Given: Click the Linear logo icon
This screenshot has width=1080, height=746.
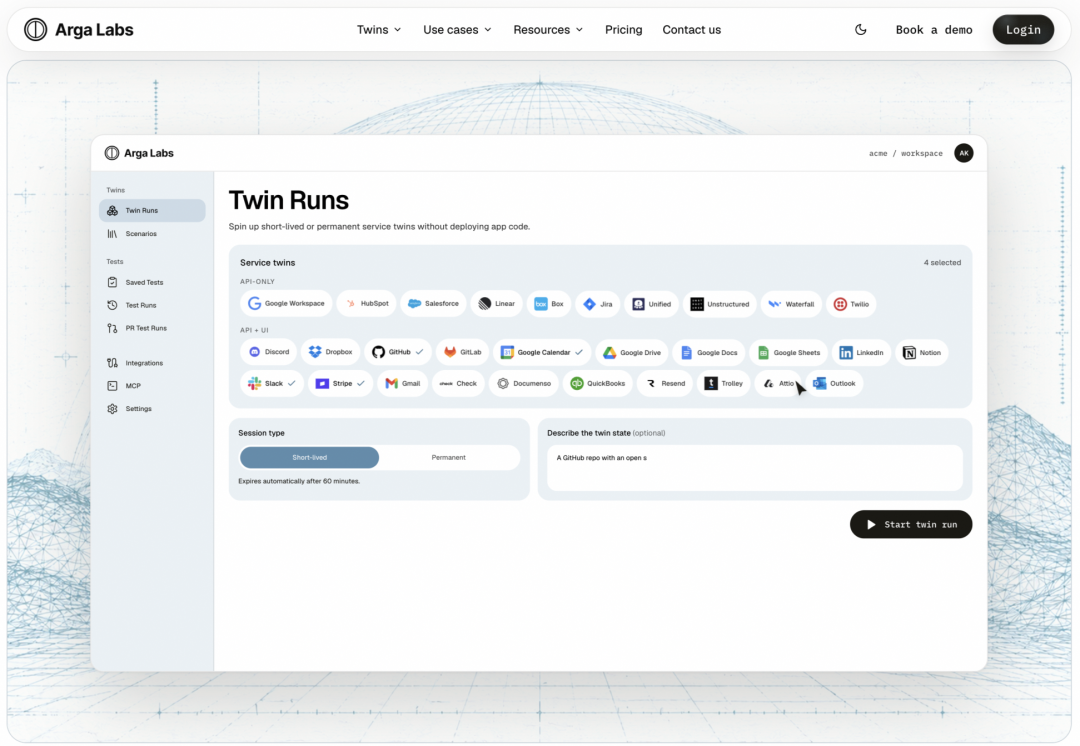Looking at the screenshot, I should pyautogui.click(x=485, y=304).
